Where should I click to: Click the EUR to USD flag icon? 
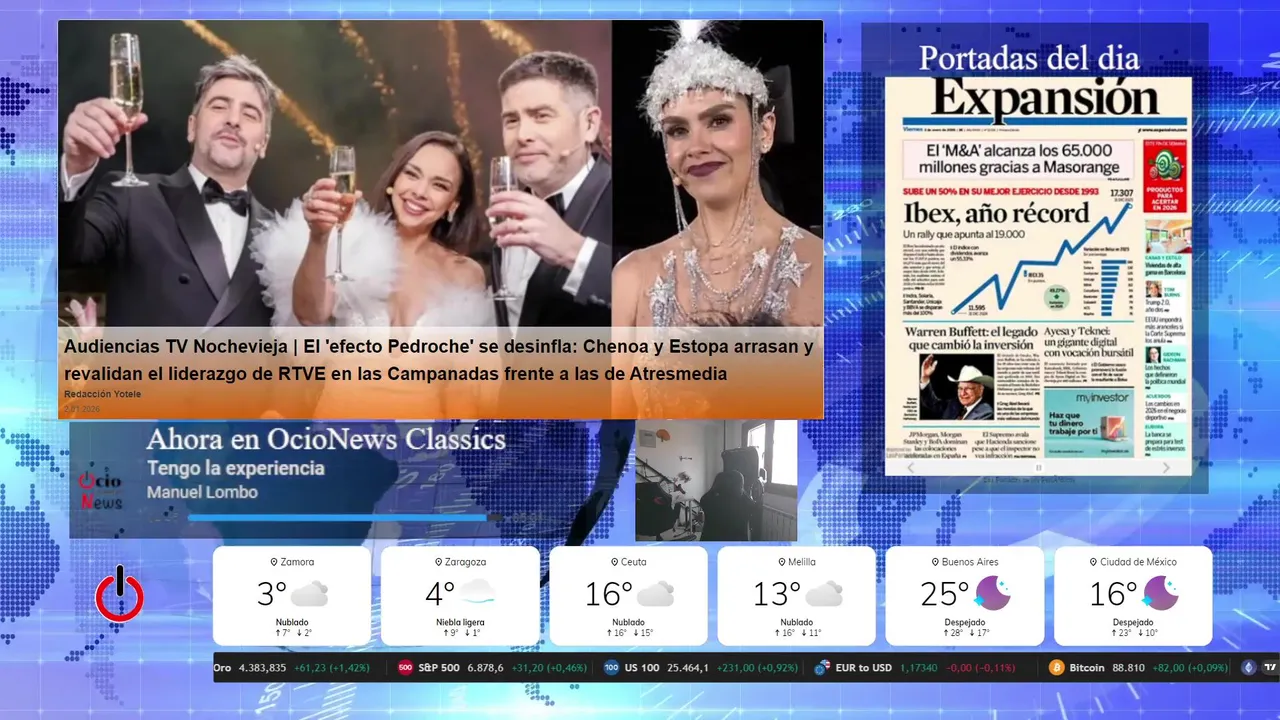823,668
